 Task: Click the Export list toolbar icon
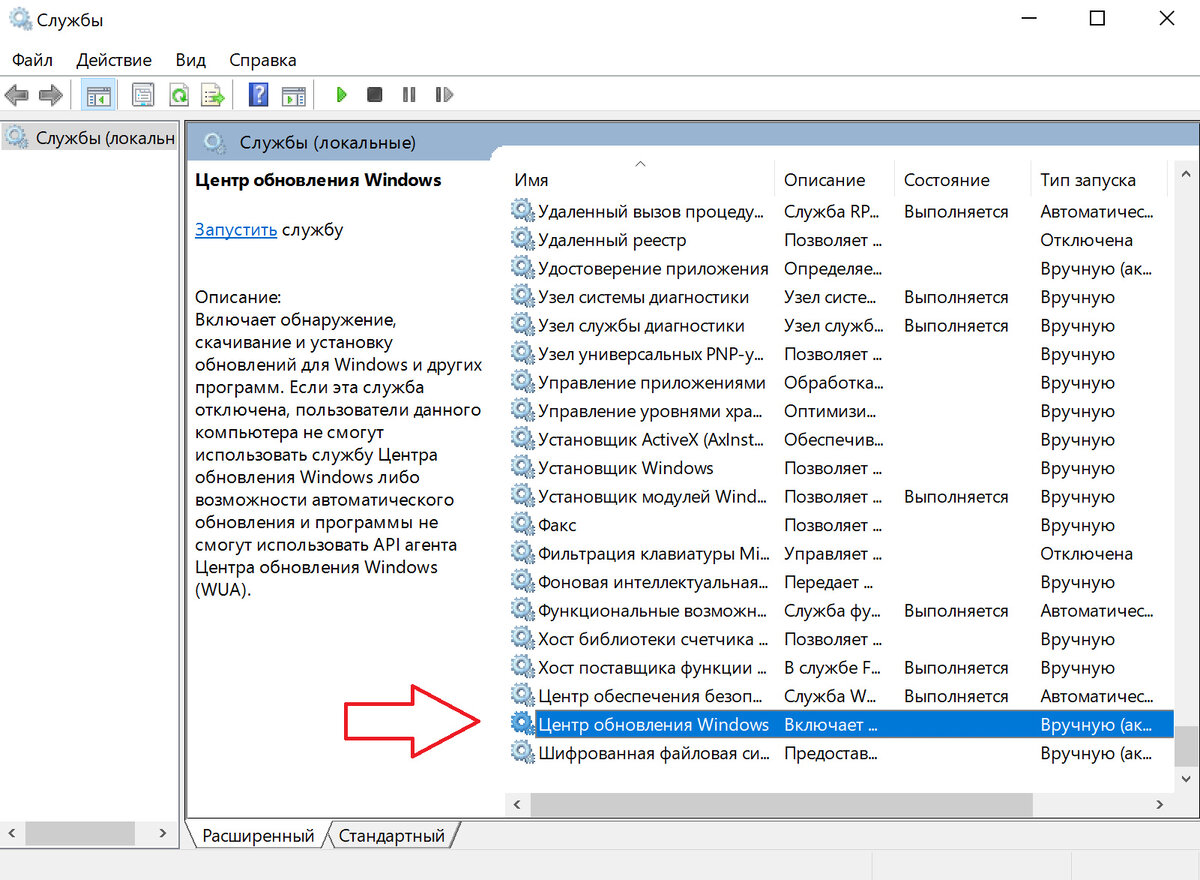pos(213,95)
